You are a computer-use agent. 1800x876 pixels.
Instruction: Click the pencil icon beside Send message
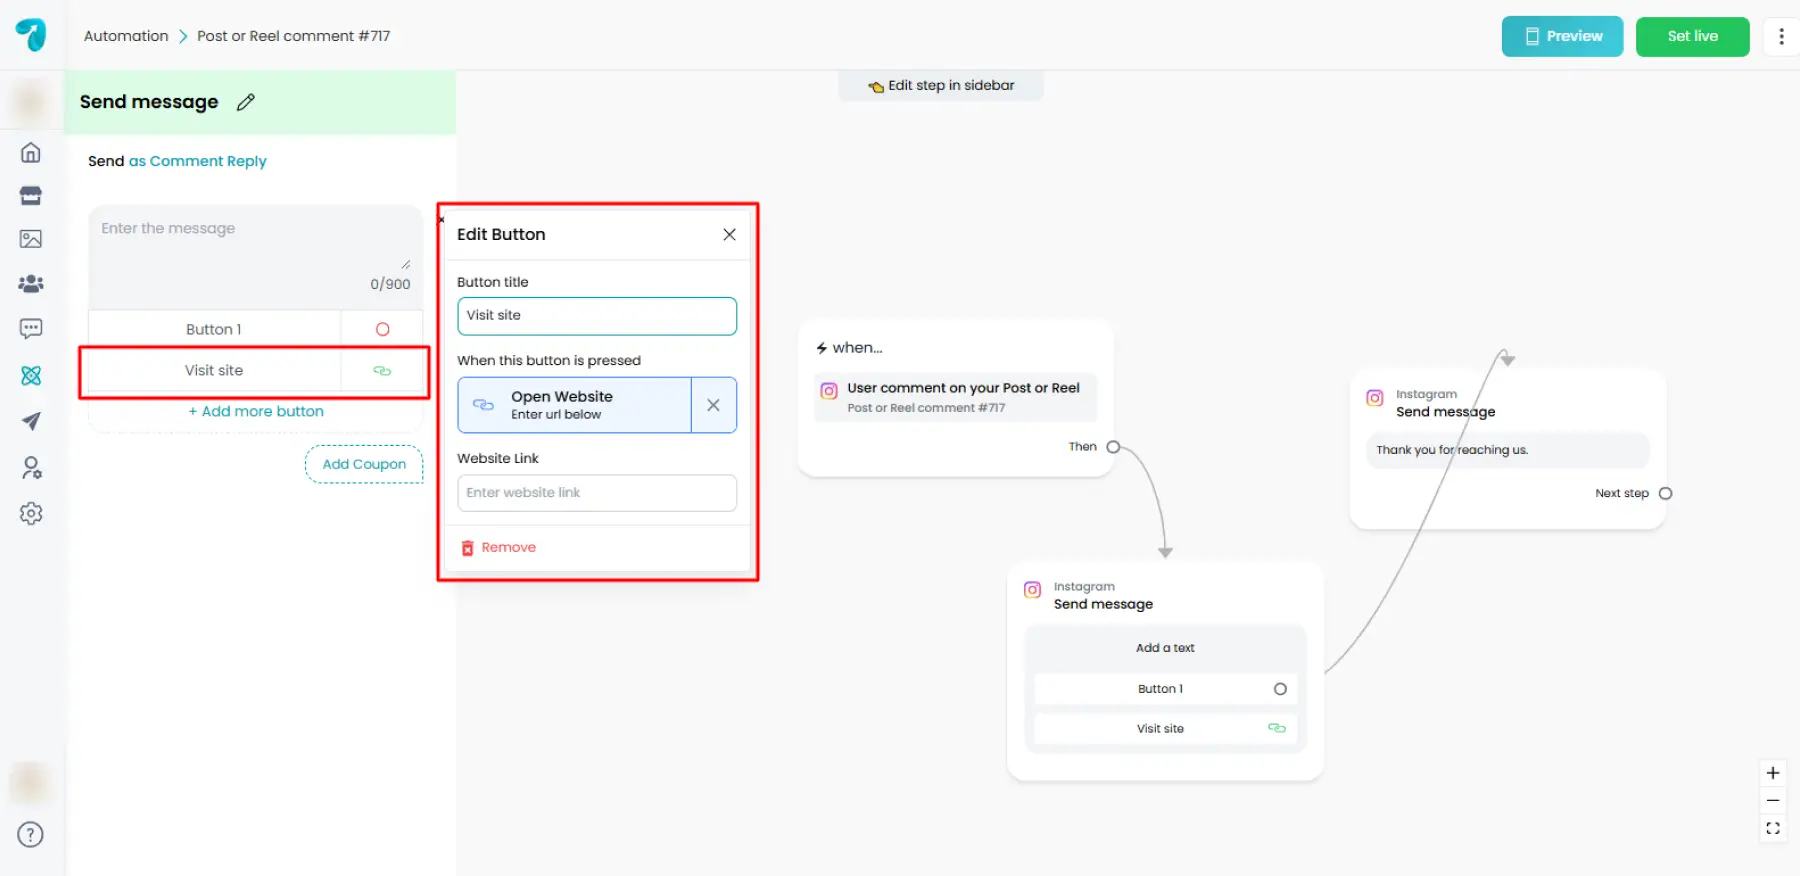(x=246, y=102)
